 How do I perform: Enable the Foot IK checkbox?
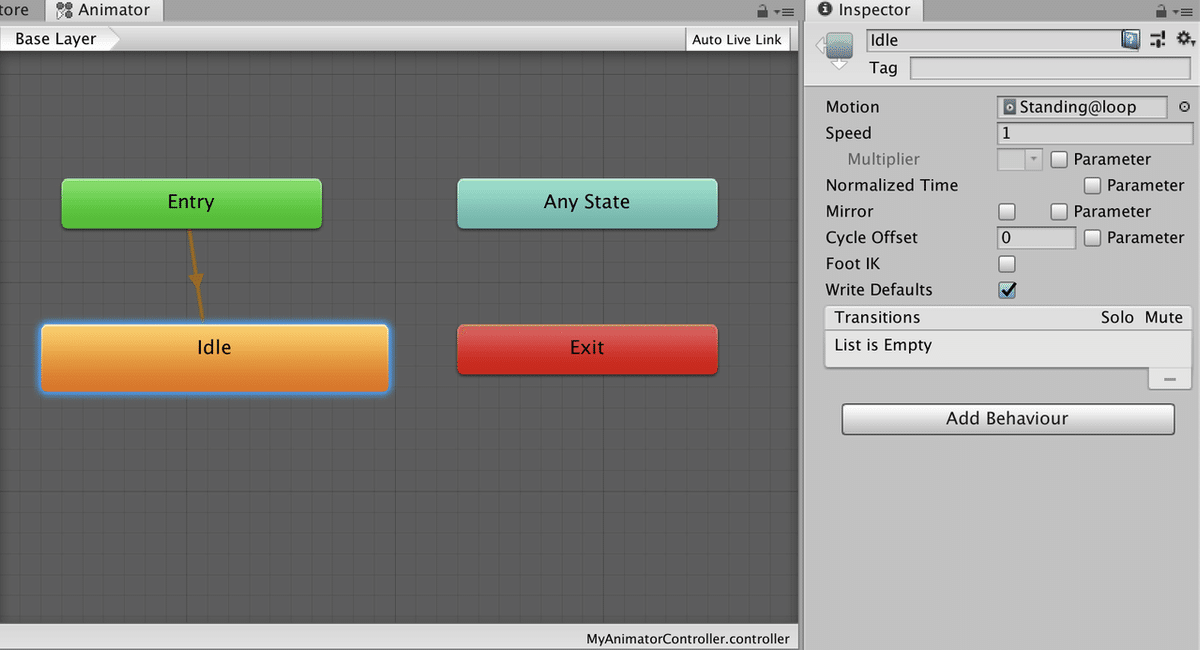tap(1007, 263)
